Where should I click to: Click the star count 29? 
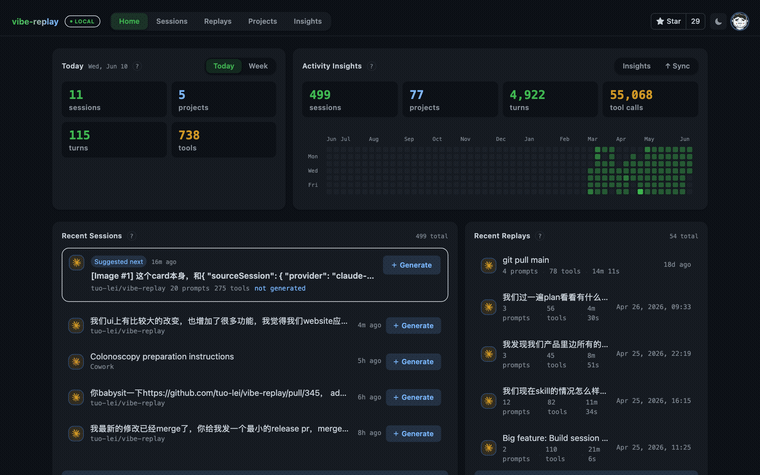[696, 21]
